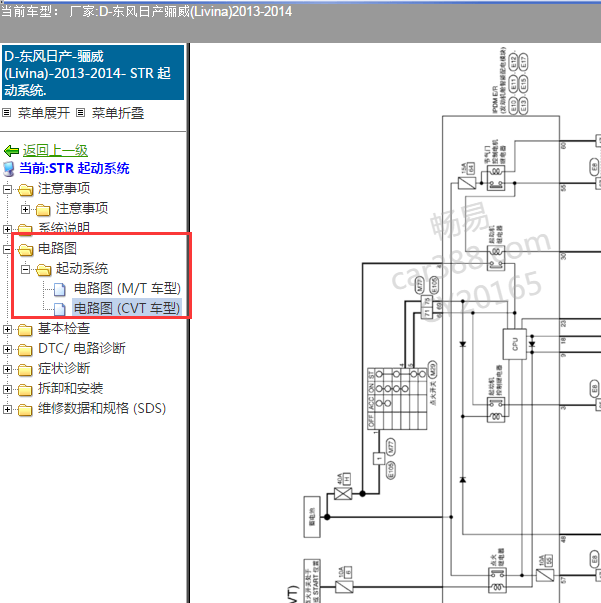The image size is (601, 603).
Task: Click the 返回上一级 link
Action: tap(55, 150)
